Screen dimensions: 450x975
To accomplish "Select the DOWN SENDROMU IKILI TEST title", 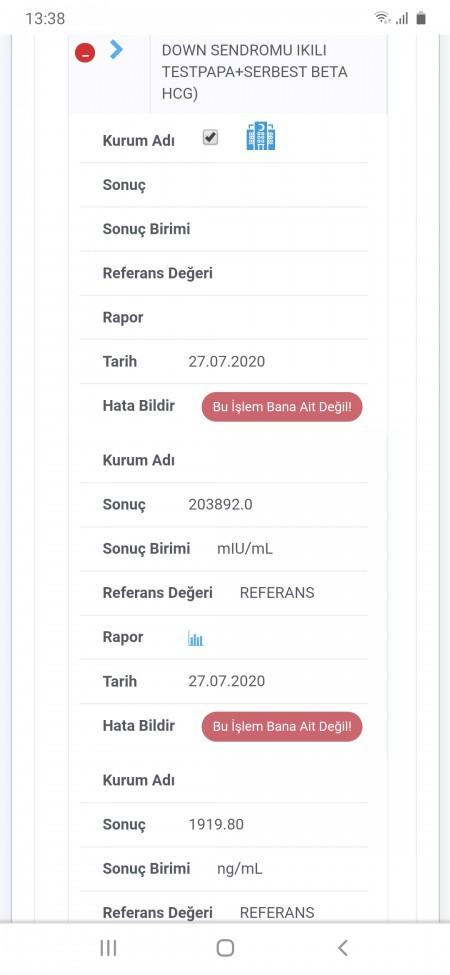I will (255, 72).
